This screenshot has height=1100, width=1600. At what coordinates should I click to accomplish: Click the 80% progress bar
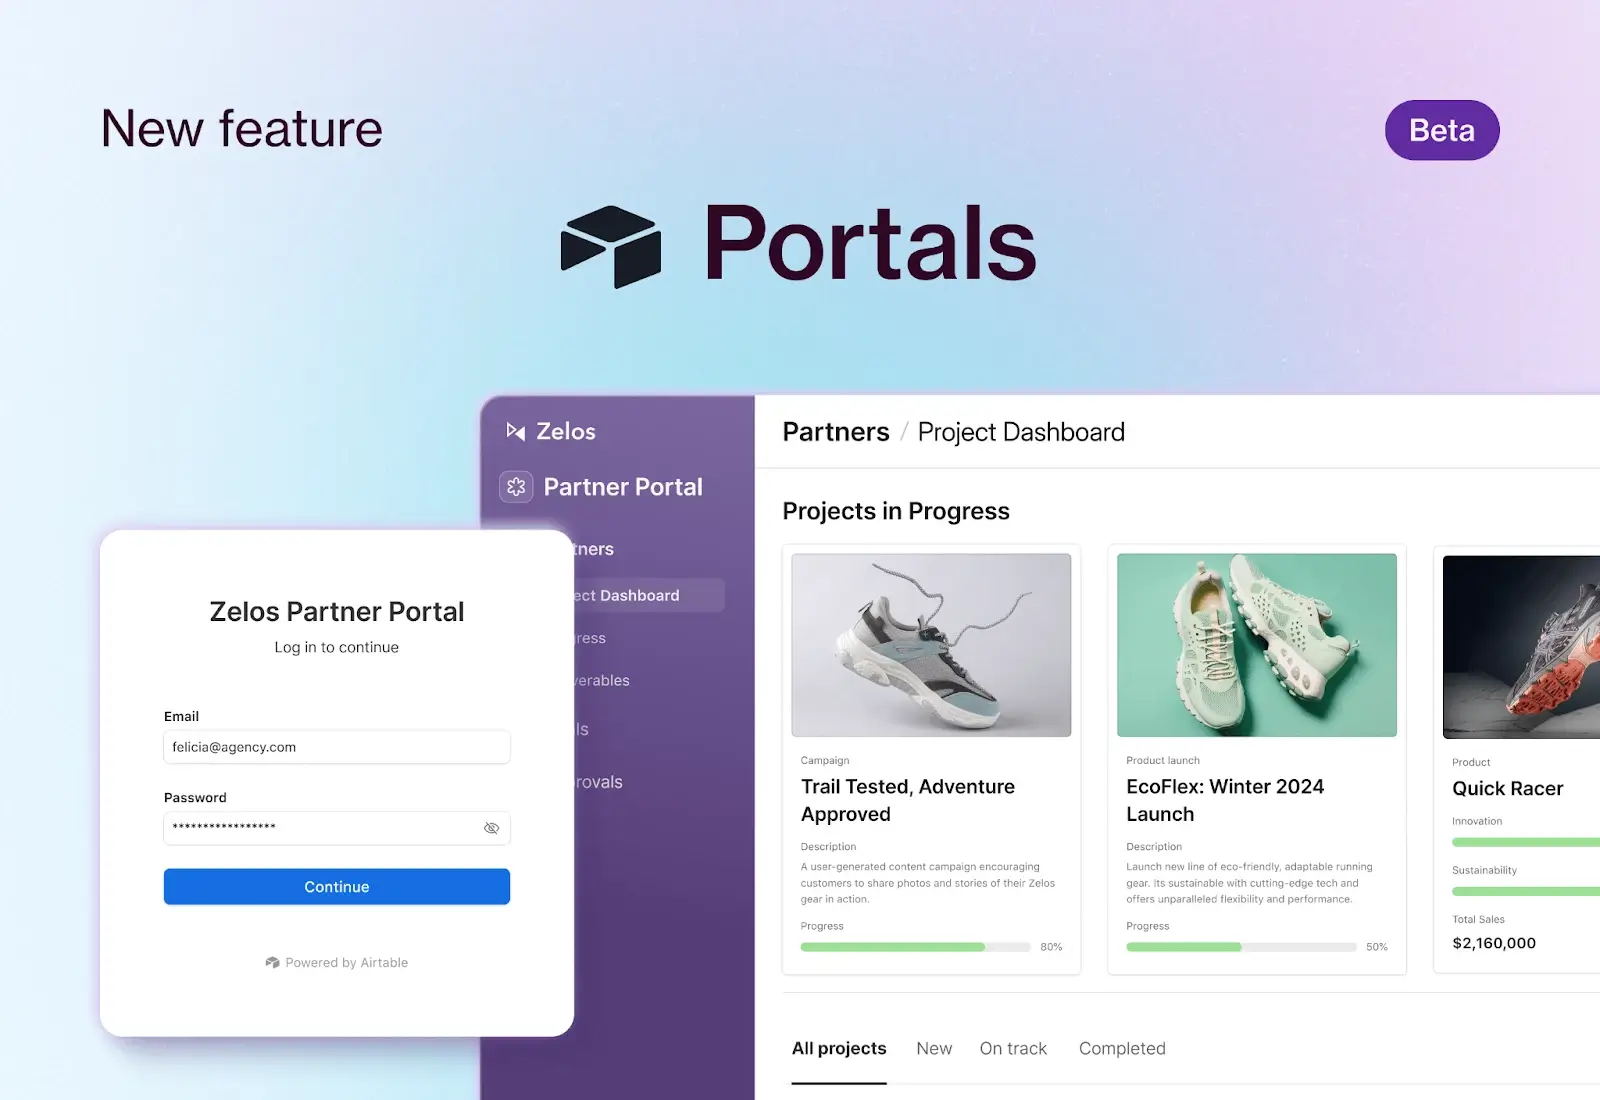[915, 947]
